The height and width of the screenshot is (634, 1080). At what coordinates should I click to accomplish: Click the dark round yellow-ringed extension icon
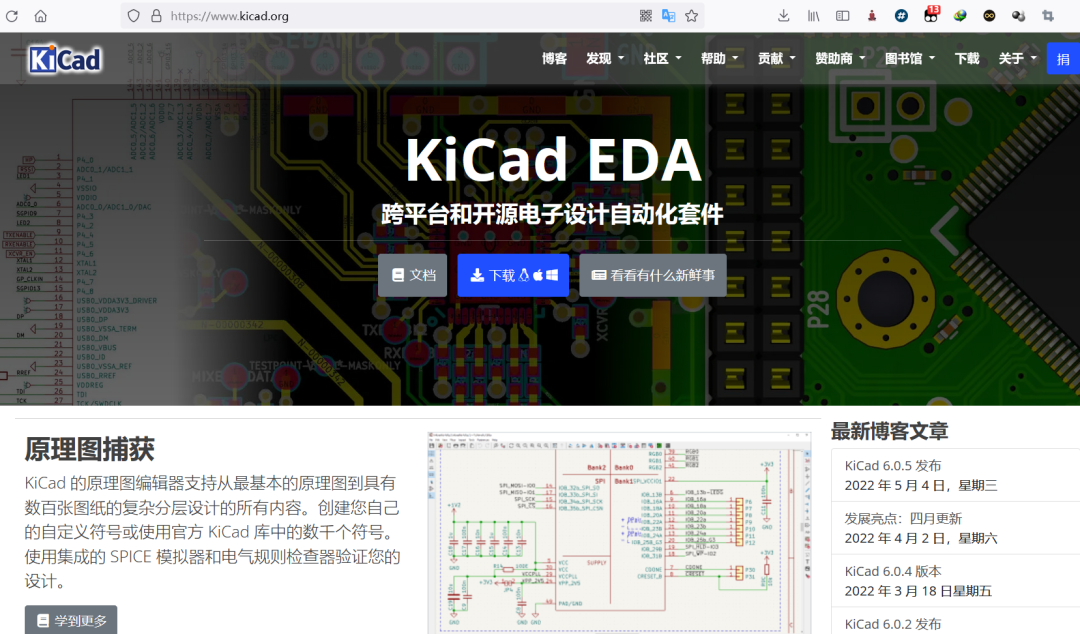click(989, 16)
